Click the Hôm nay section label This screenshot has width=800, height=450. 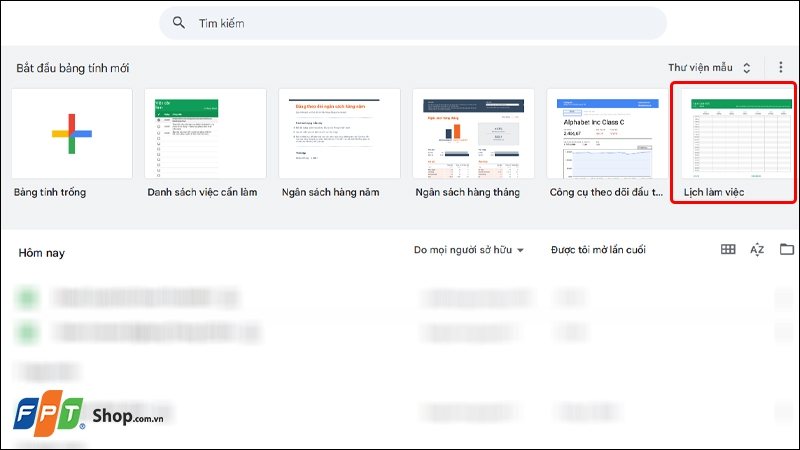pyautogui.click(x=42, y=253)
